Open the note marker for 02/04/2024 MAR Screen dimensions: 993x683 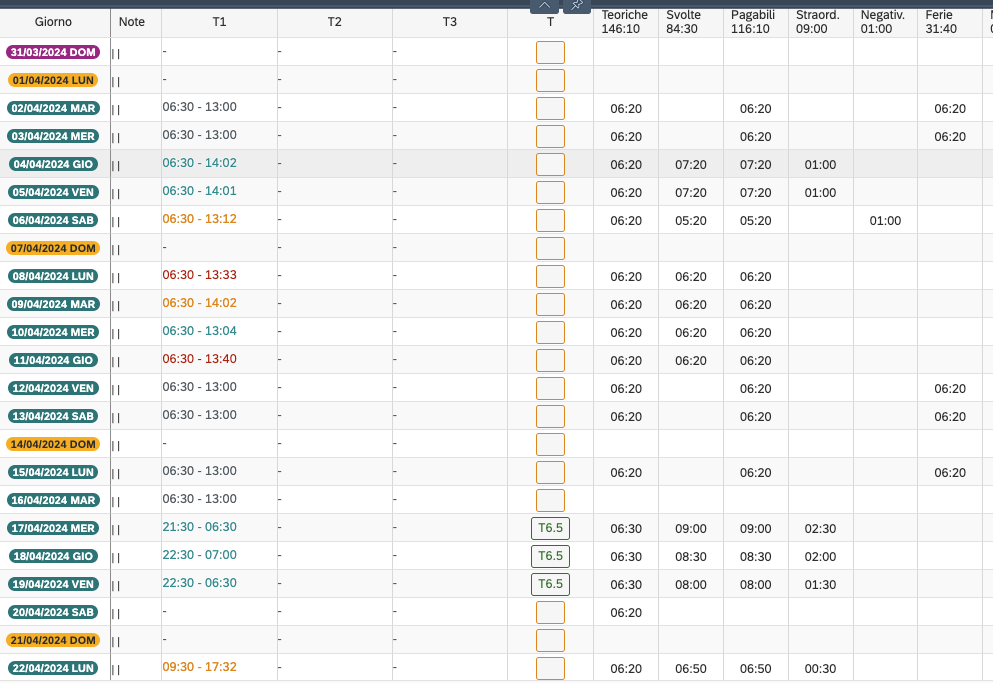tap(116, 110)
